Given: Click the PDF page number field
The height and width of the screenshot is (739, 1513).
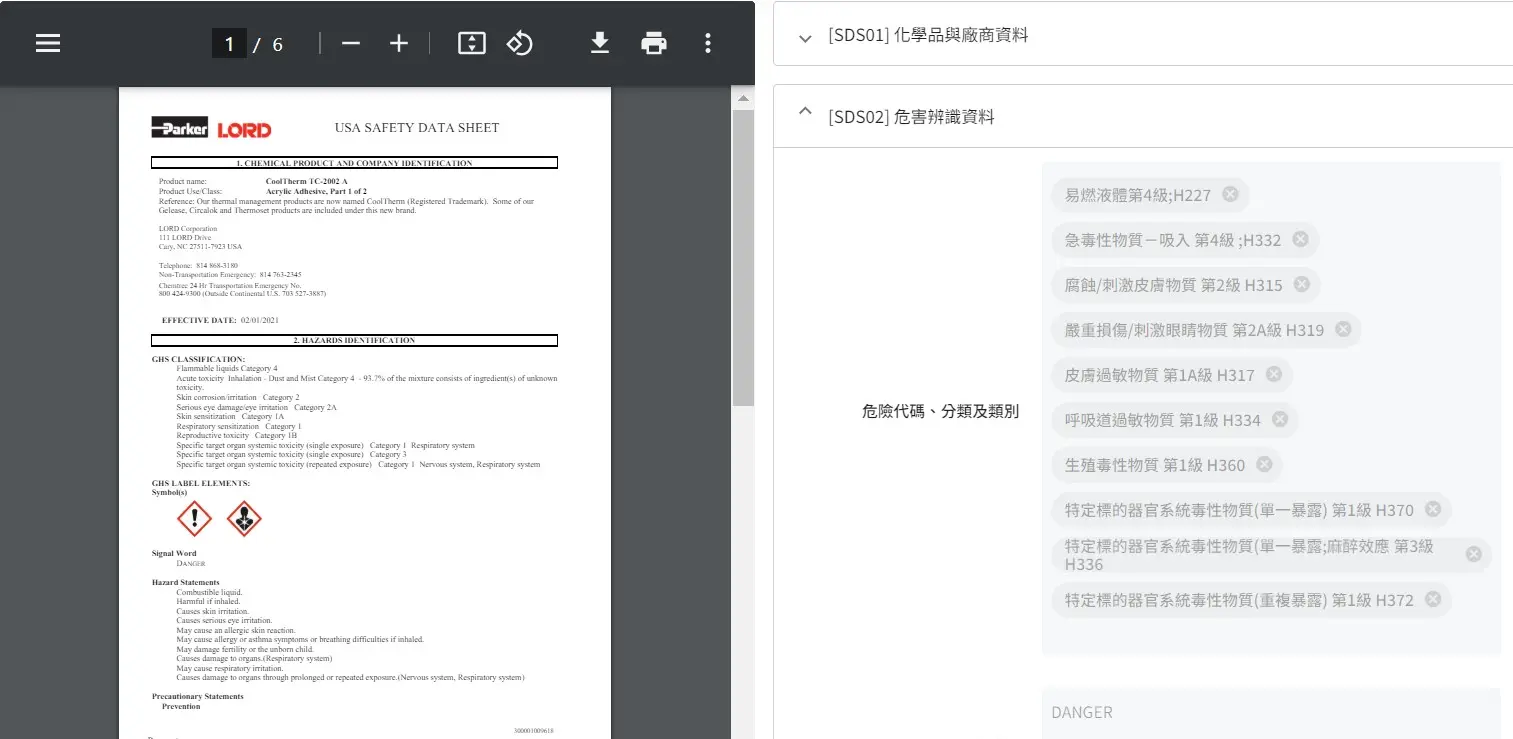Looking at the screenshot, I should (x=229, y=43).
